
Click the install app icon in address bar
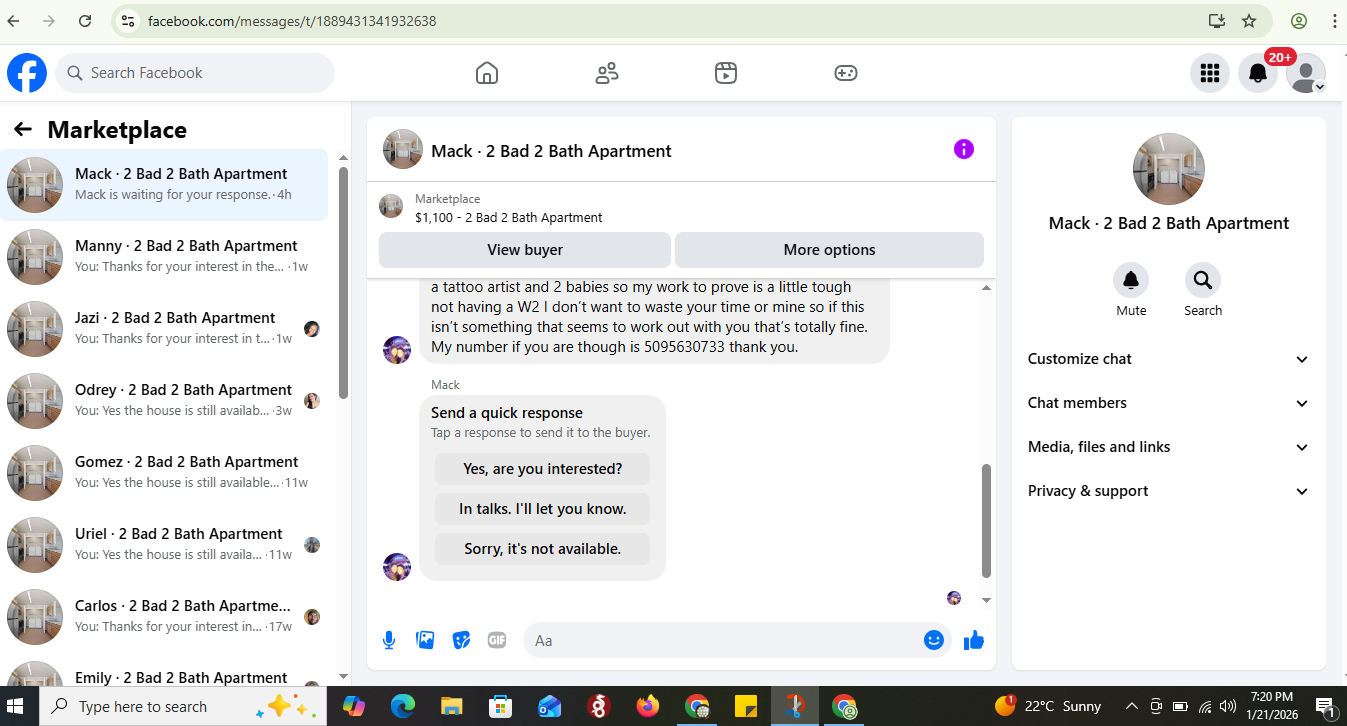1216,20
